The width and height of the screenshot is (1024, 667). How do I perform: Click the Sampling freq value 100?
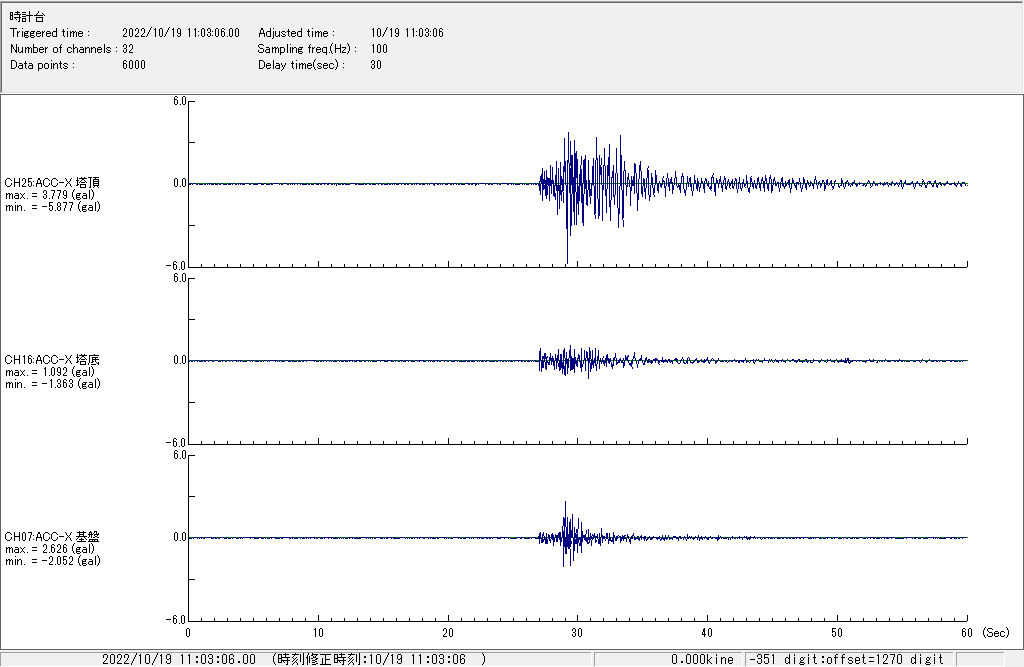click(379, 49)
